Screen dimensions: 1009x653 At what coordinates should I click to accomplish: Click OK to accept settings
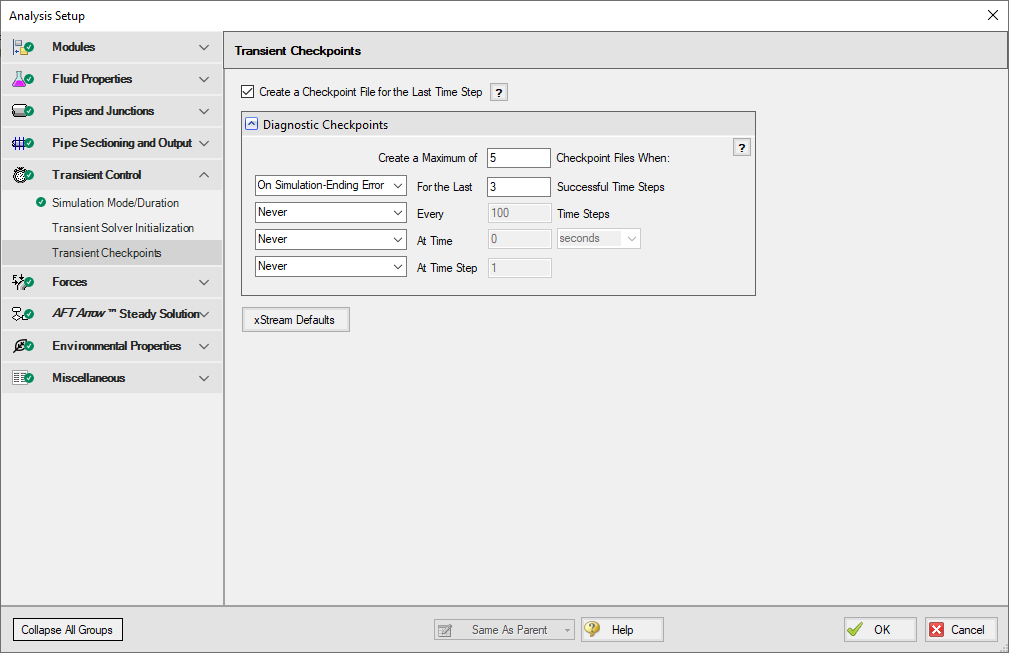click(x=880, y=630)
